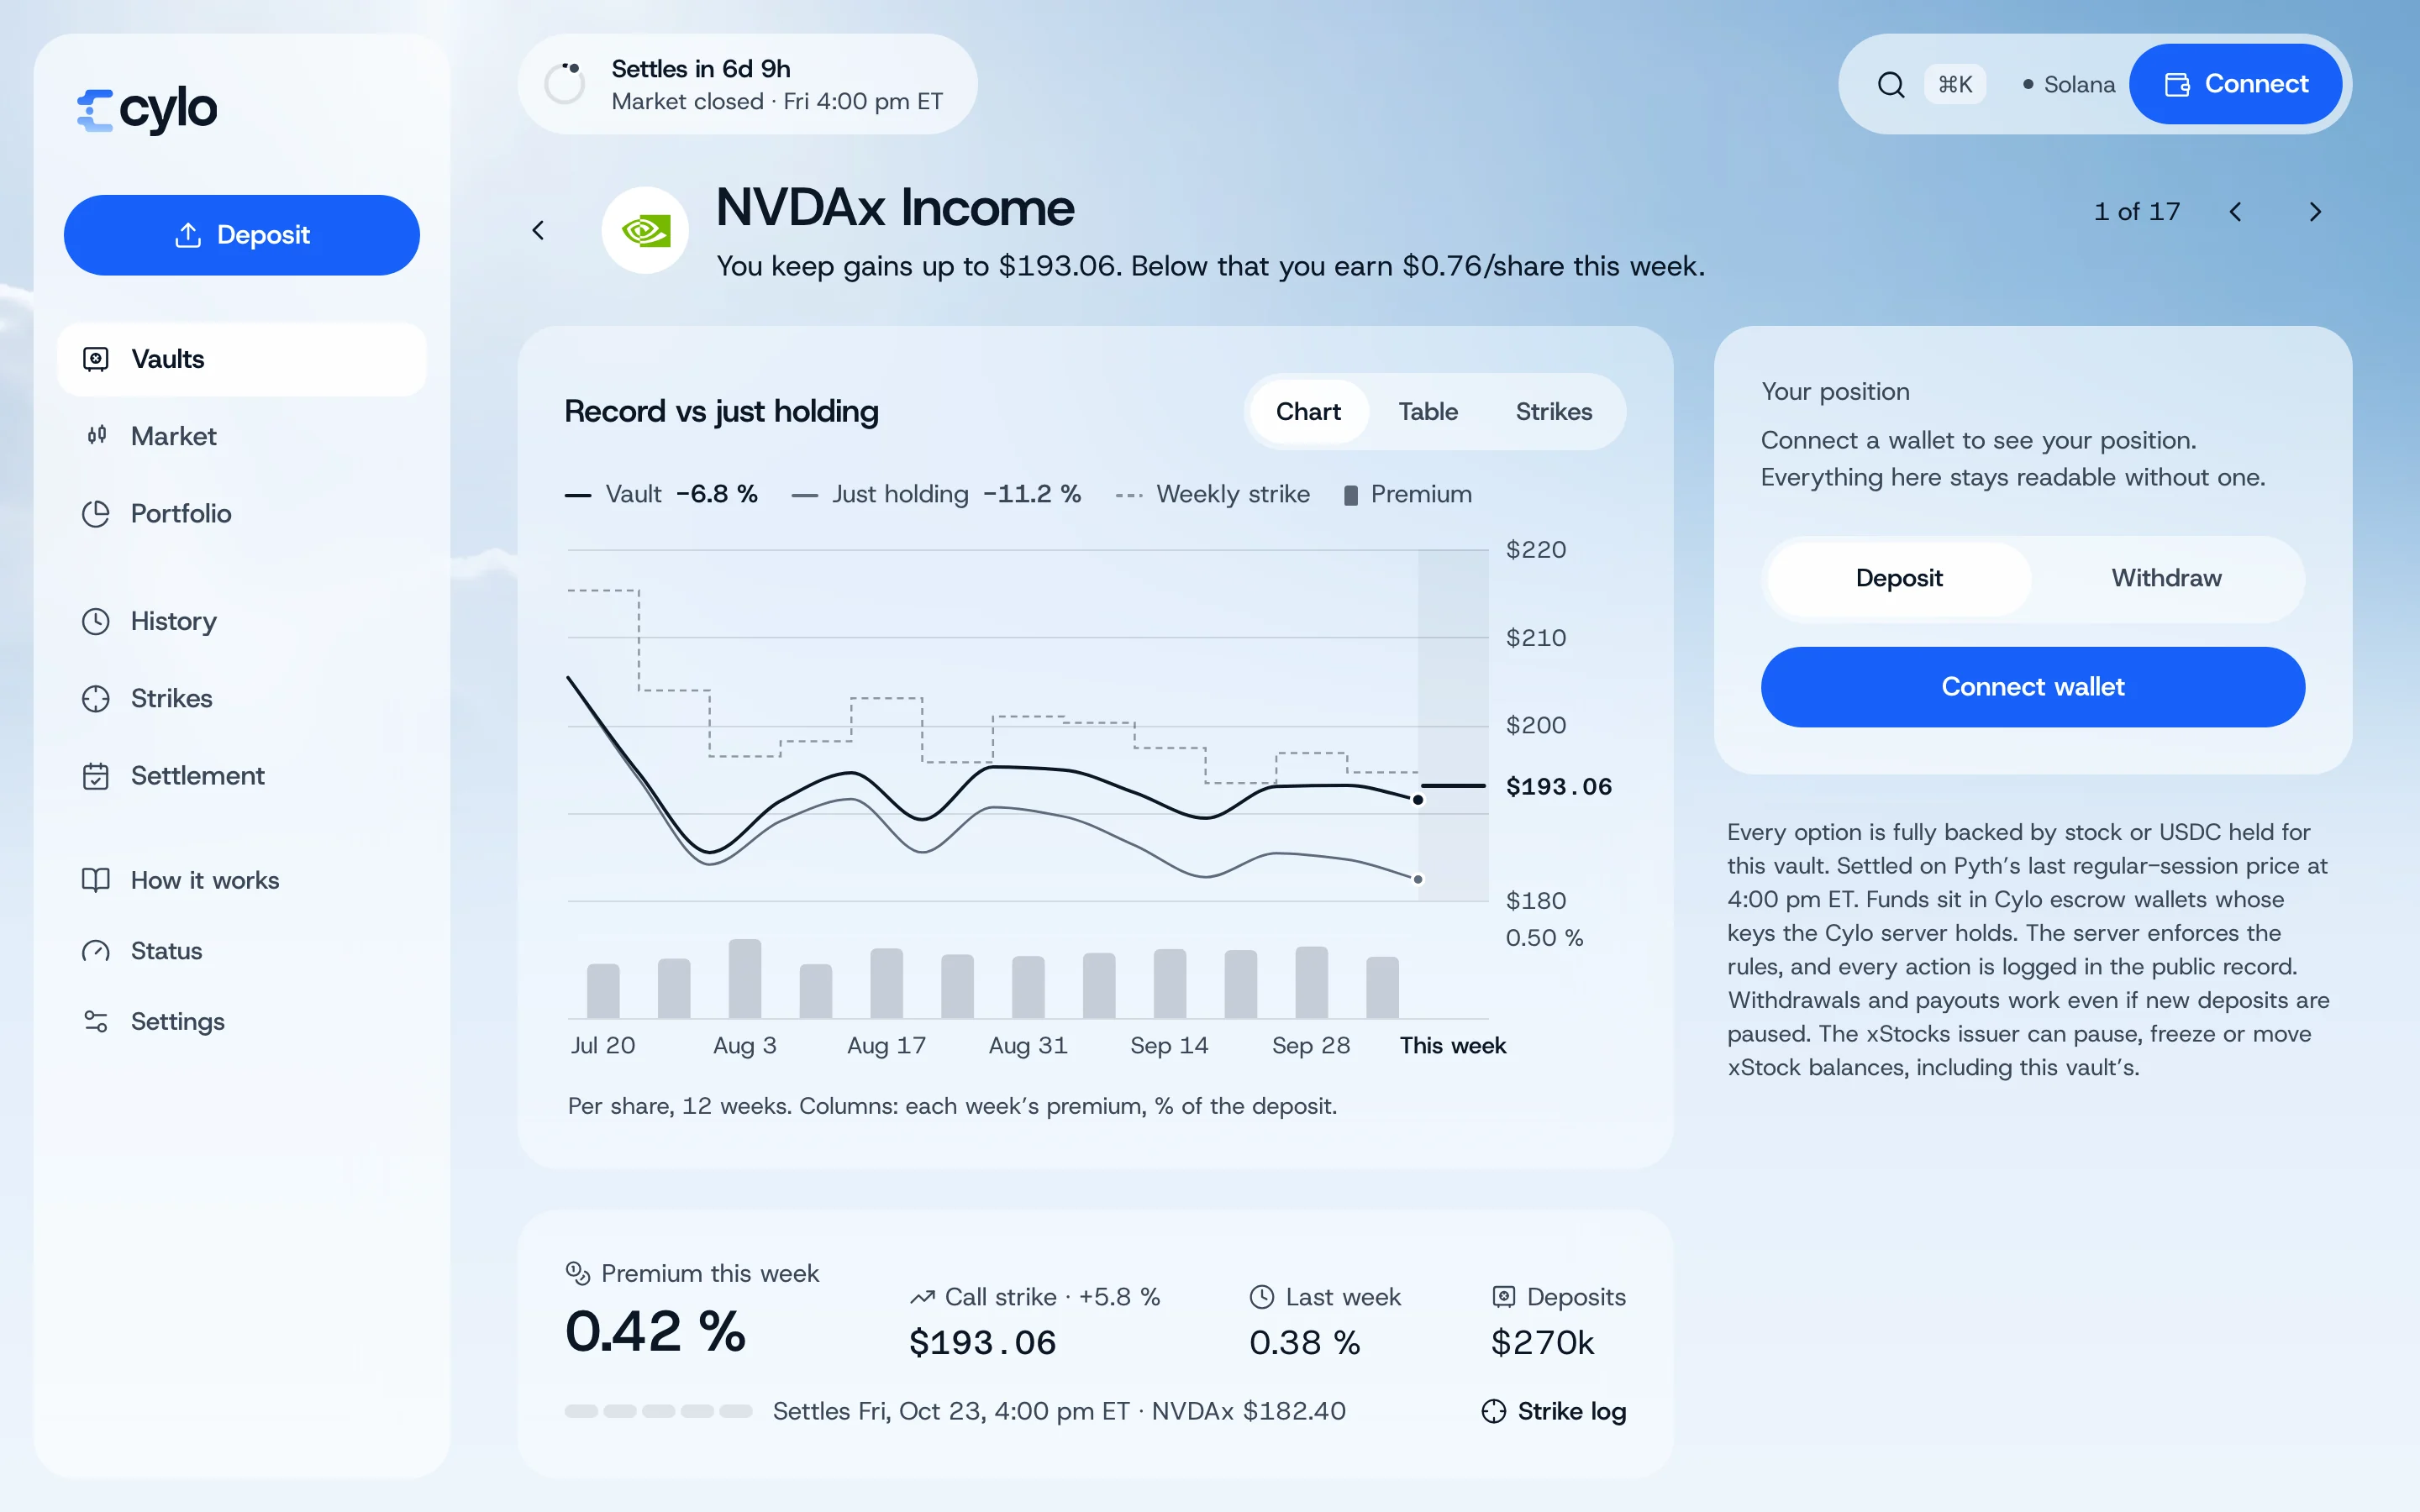2420x1512 pixels.
Task: Click the NVDAx Nvidia logo icon
Action: click(645, 231)
